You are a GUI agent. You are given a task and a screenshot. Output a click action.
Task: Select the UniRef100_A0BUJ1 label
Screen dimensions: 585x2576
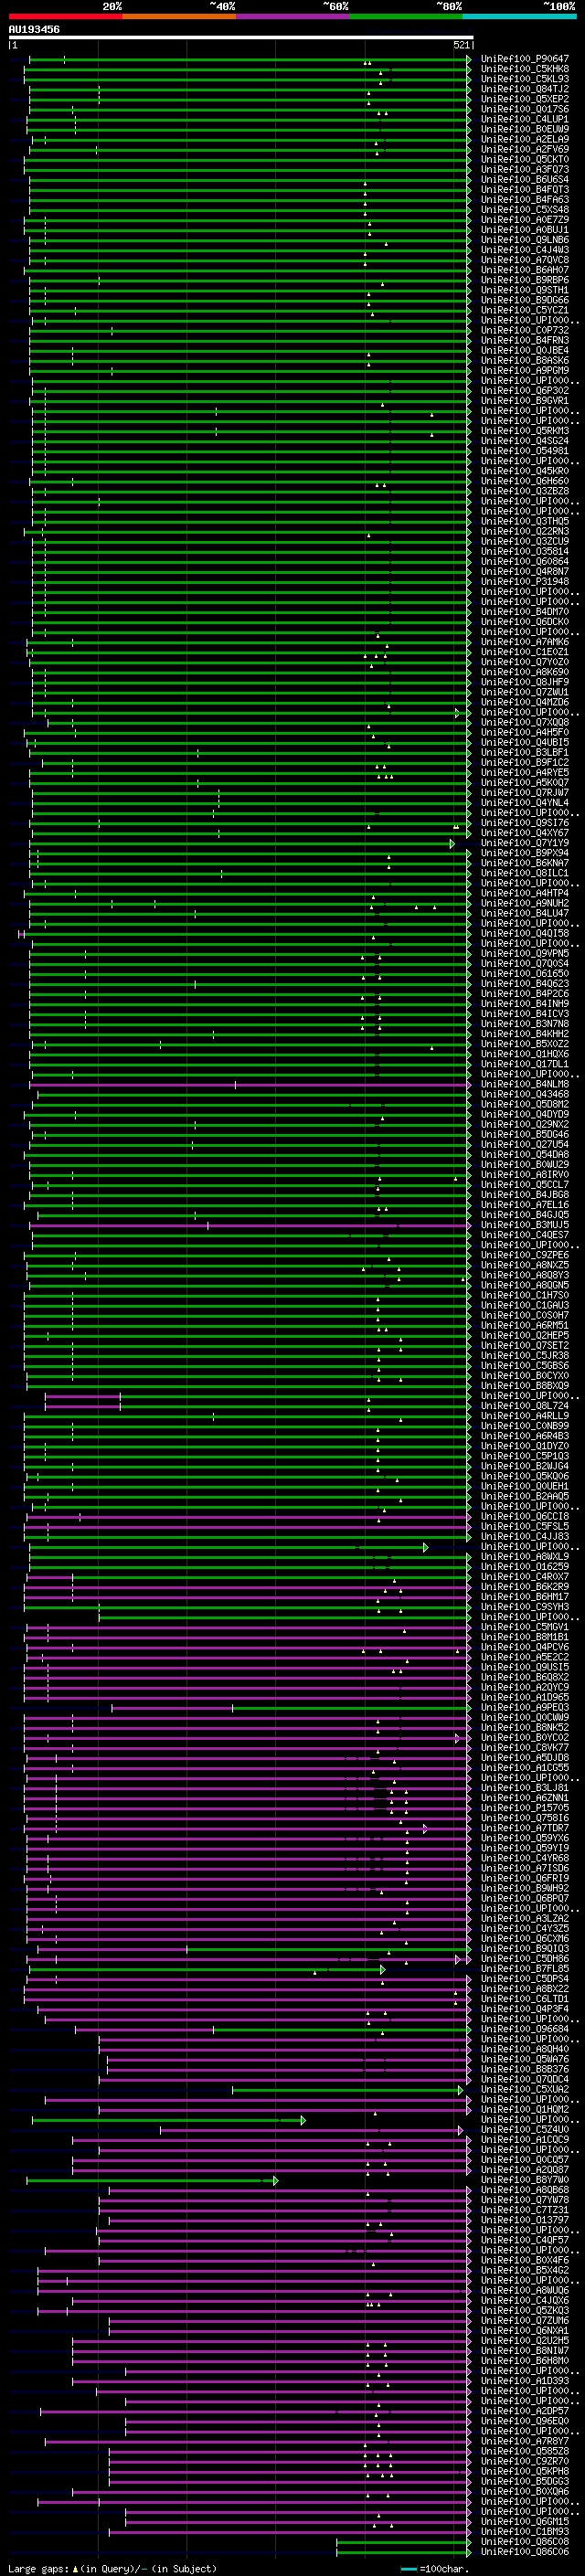(x=524, y=230)
